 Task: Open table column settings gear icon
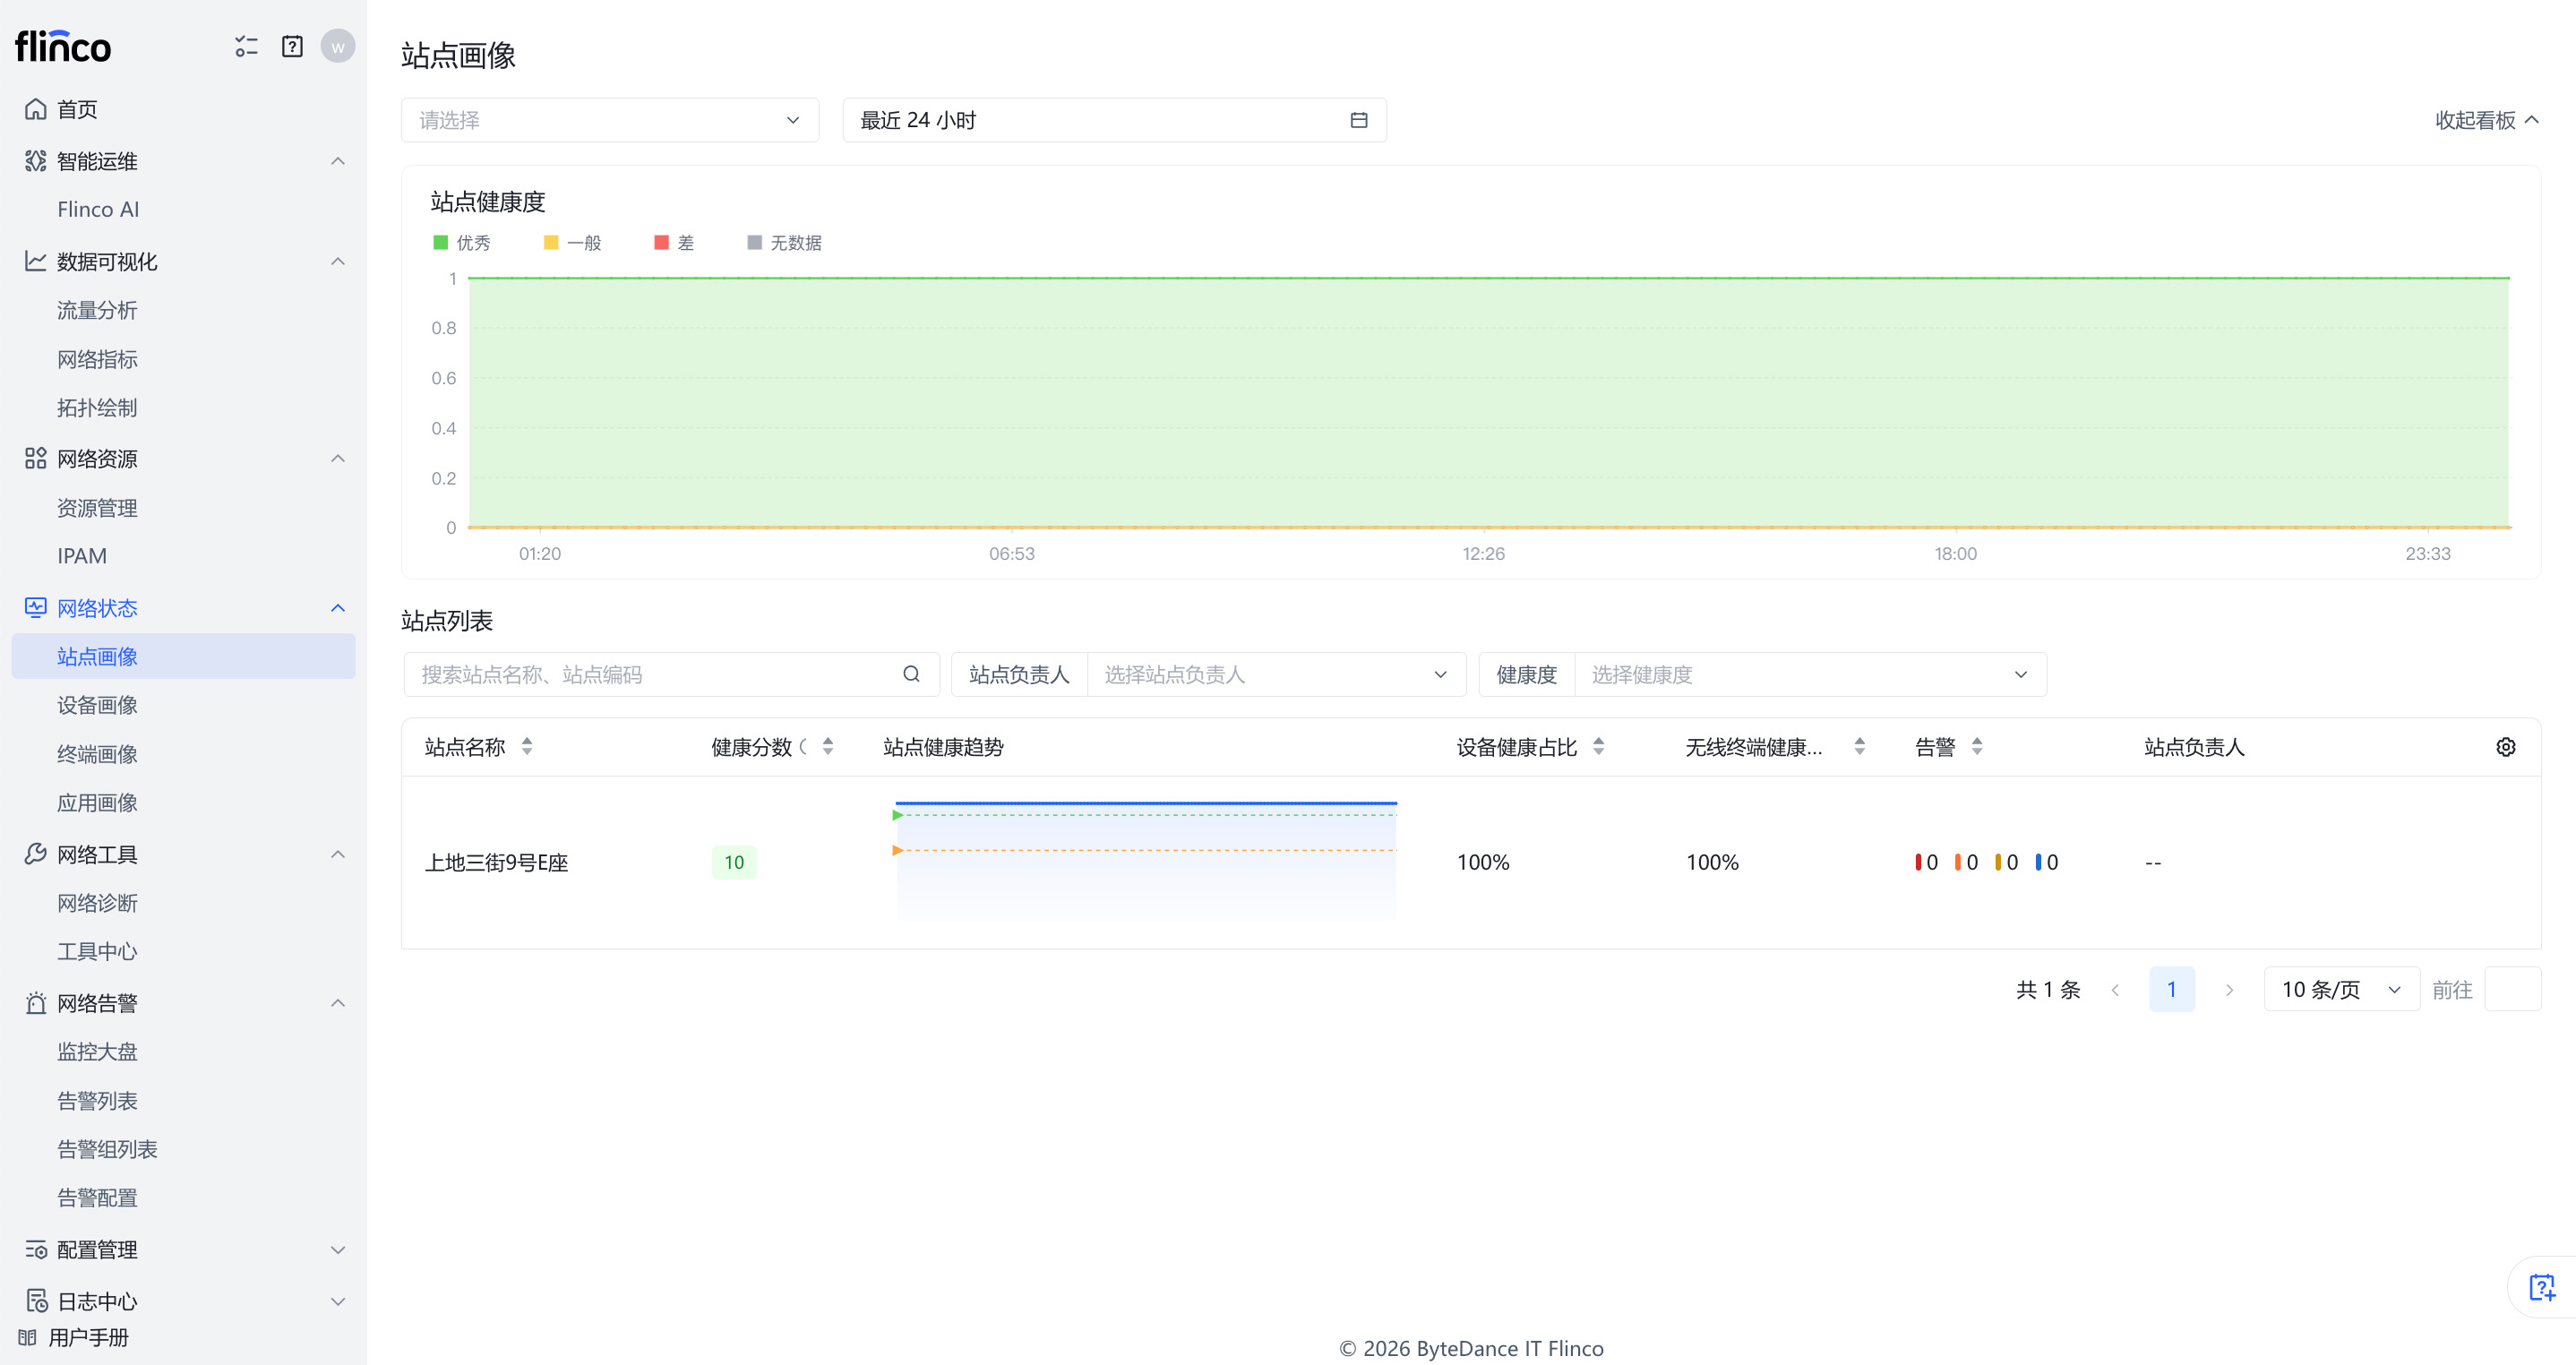2505,747
